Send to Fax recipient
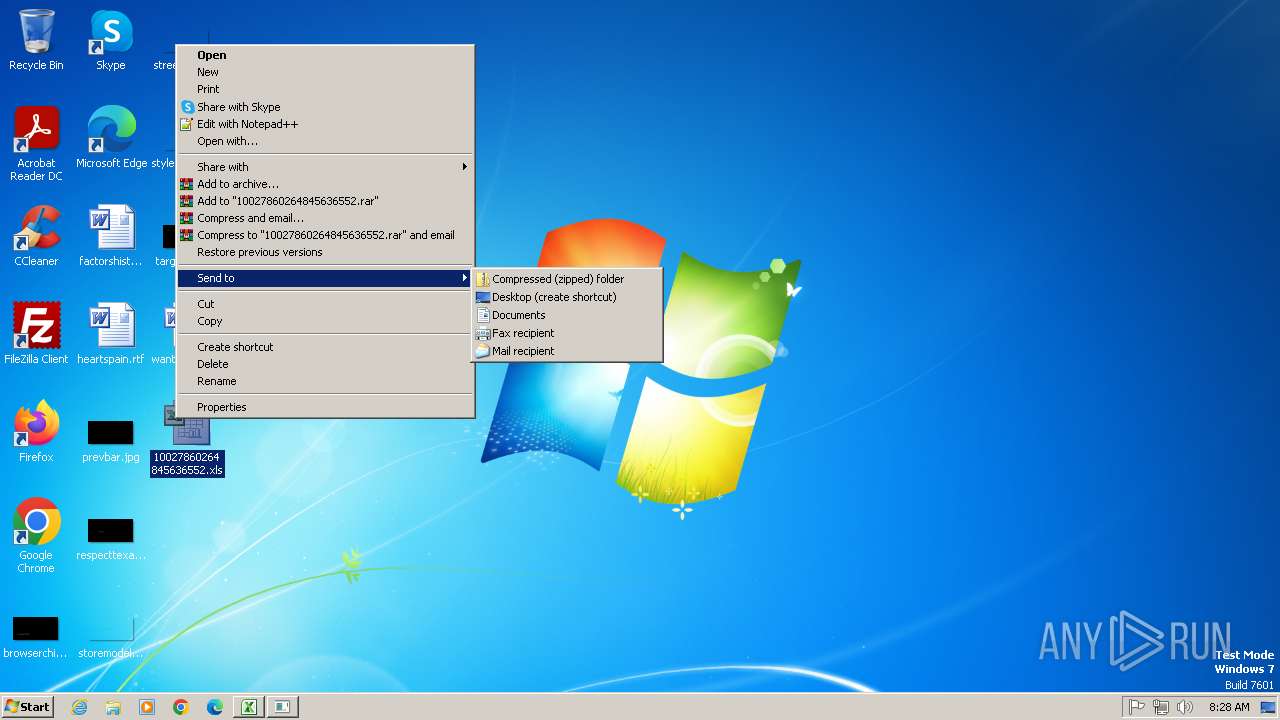Screen dimensions: 1280x720 [567, 333]
